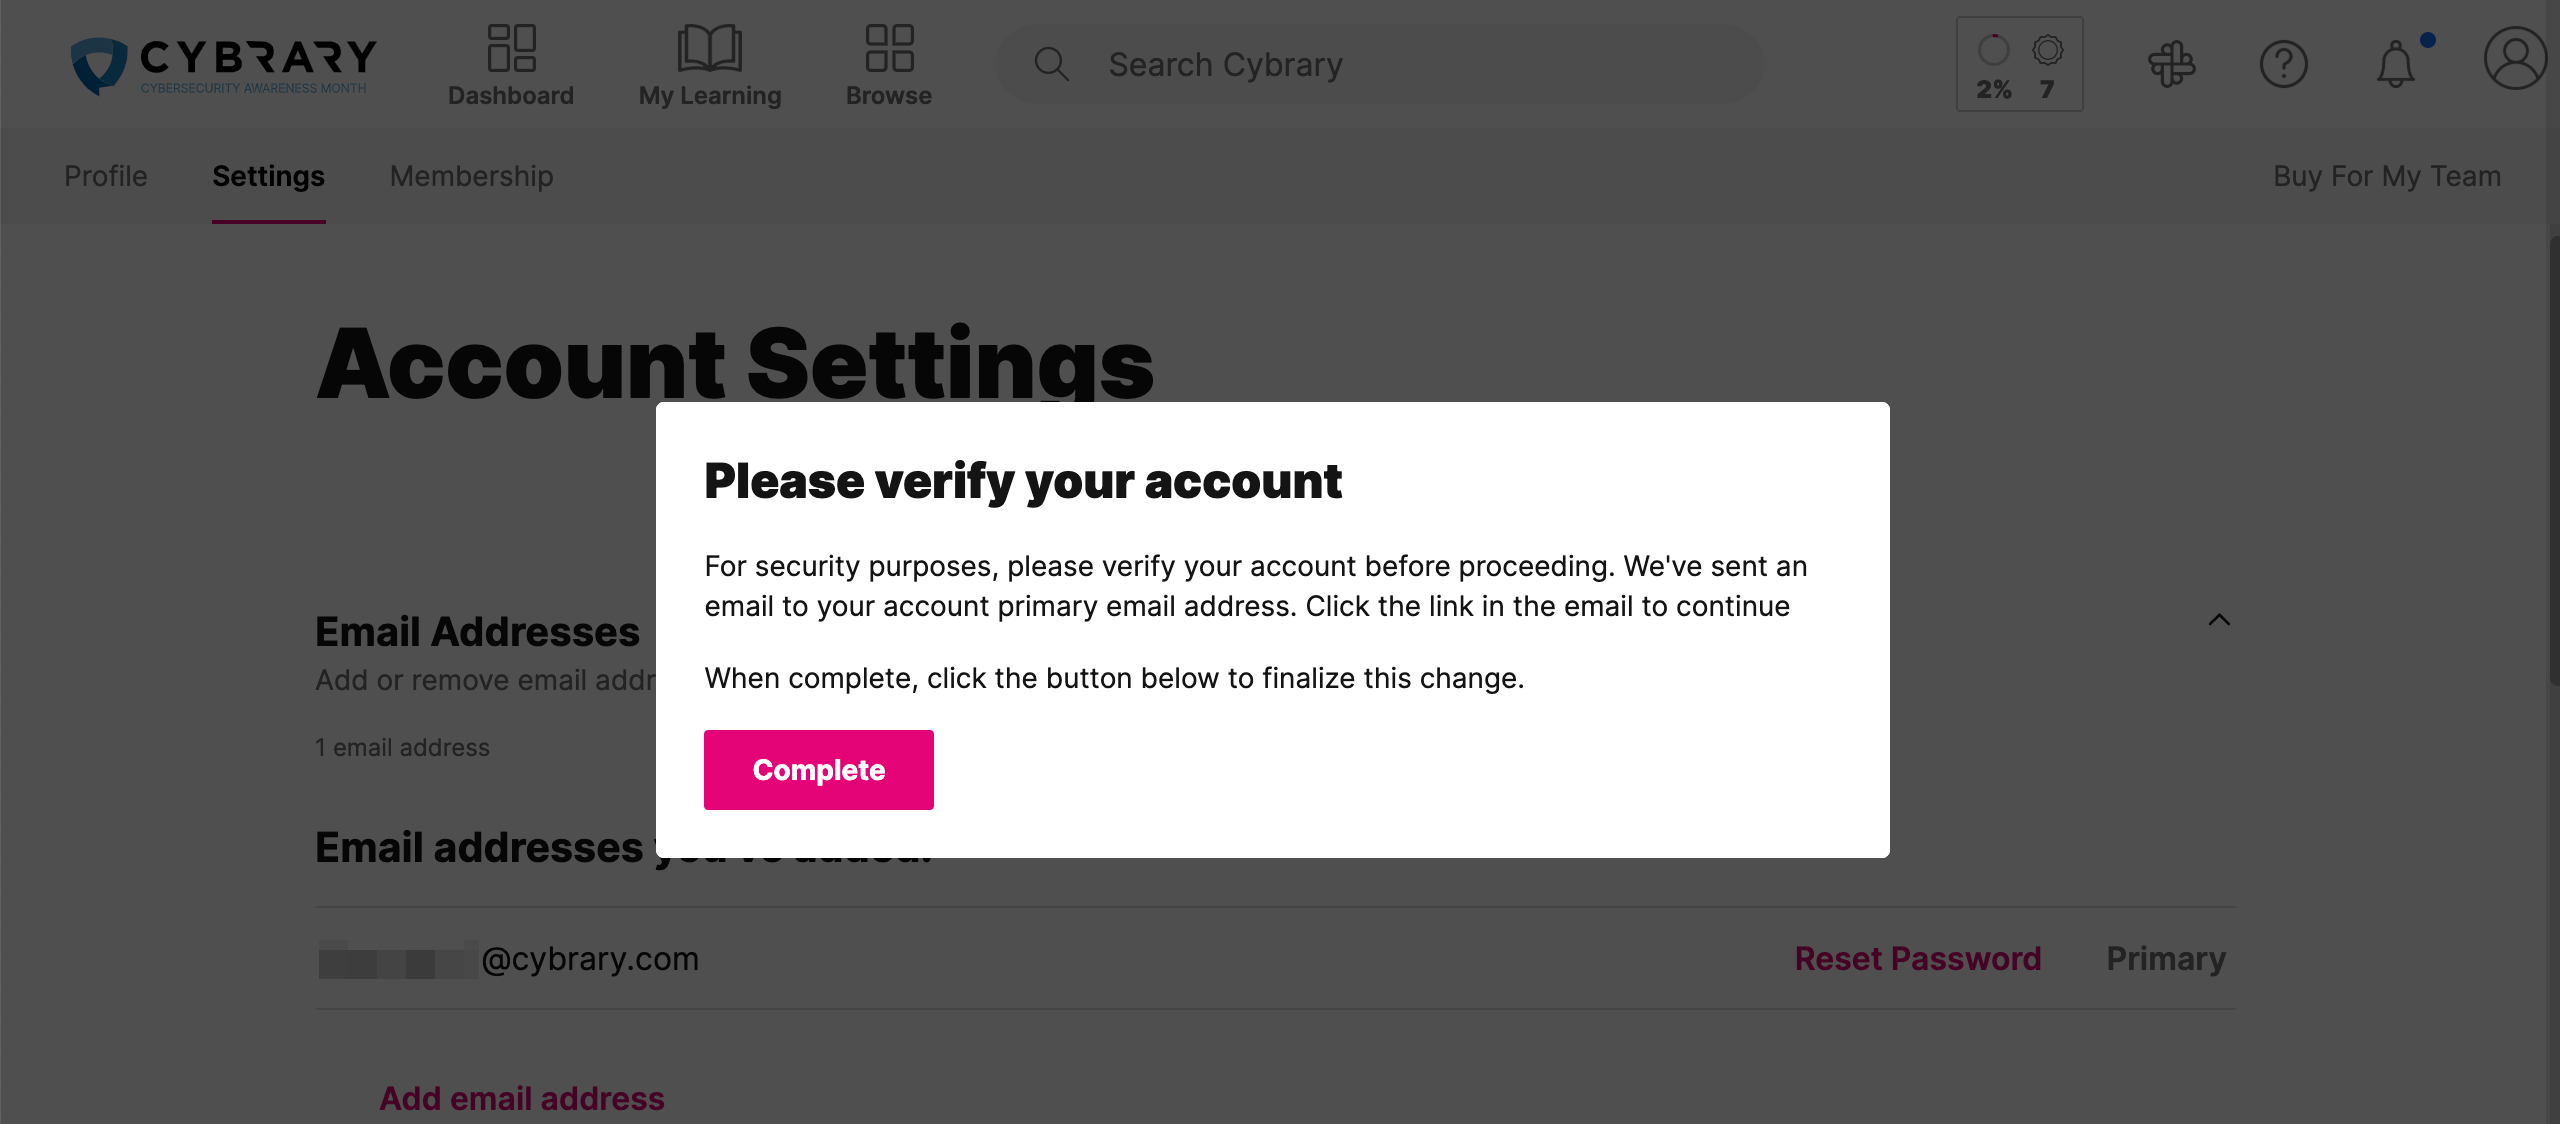
Task: Click Add email address link
Action: coord(521,1098)
